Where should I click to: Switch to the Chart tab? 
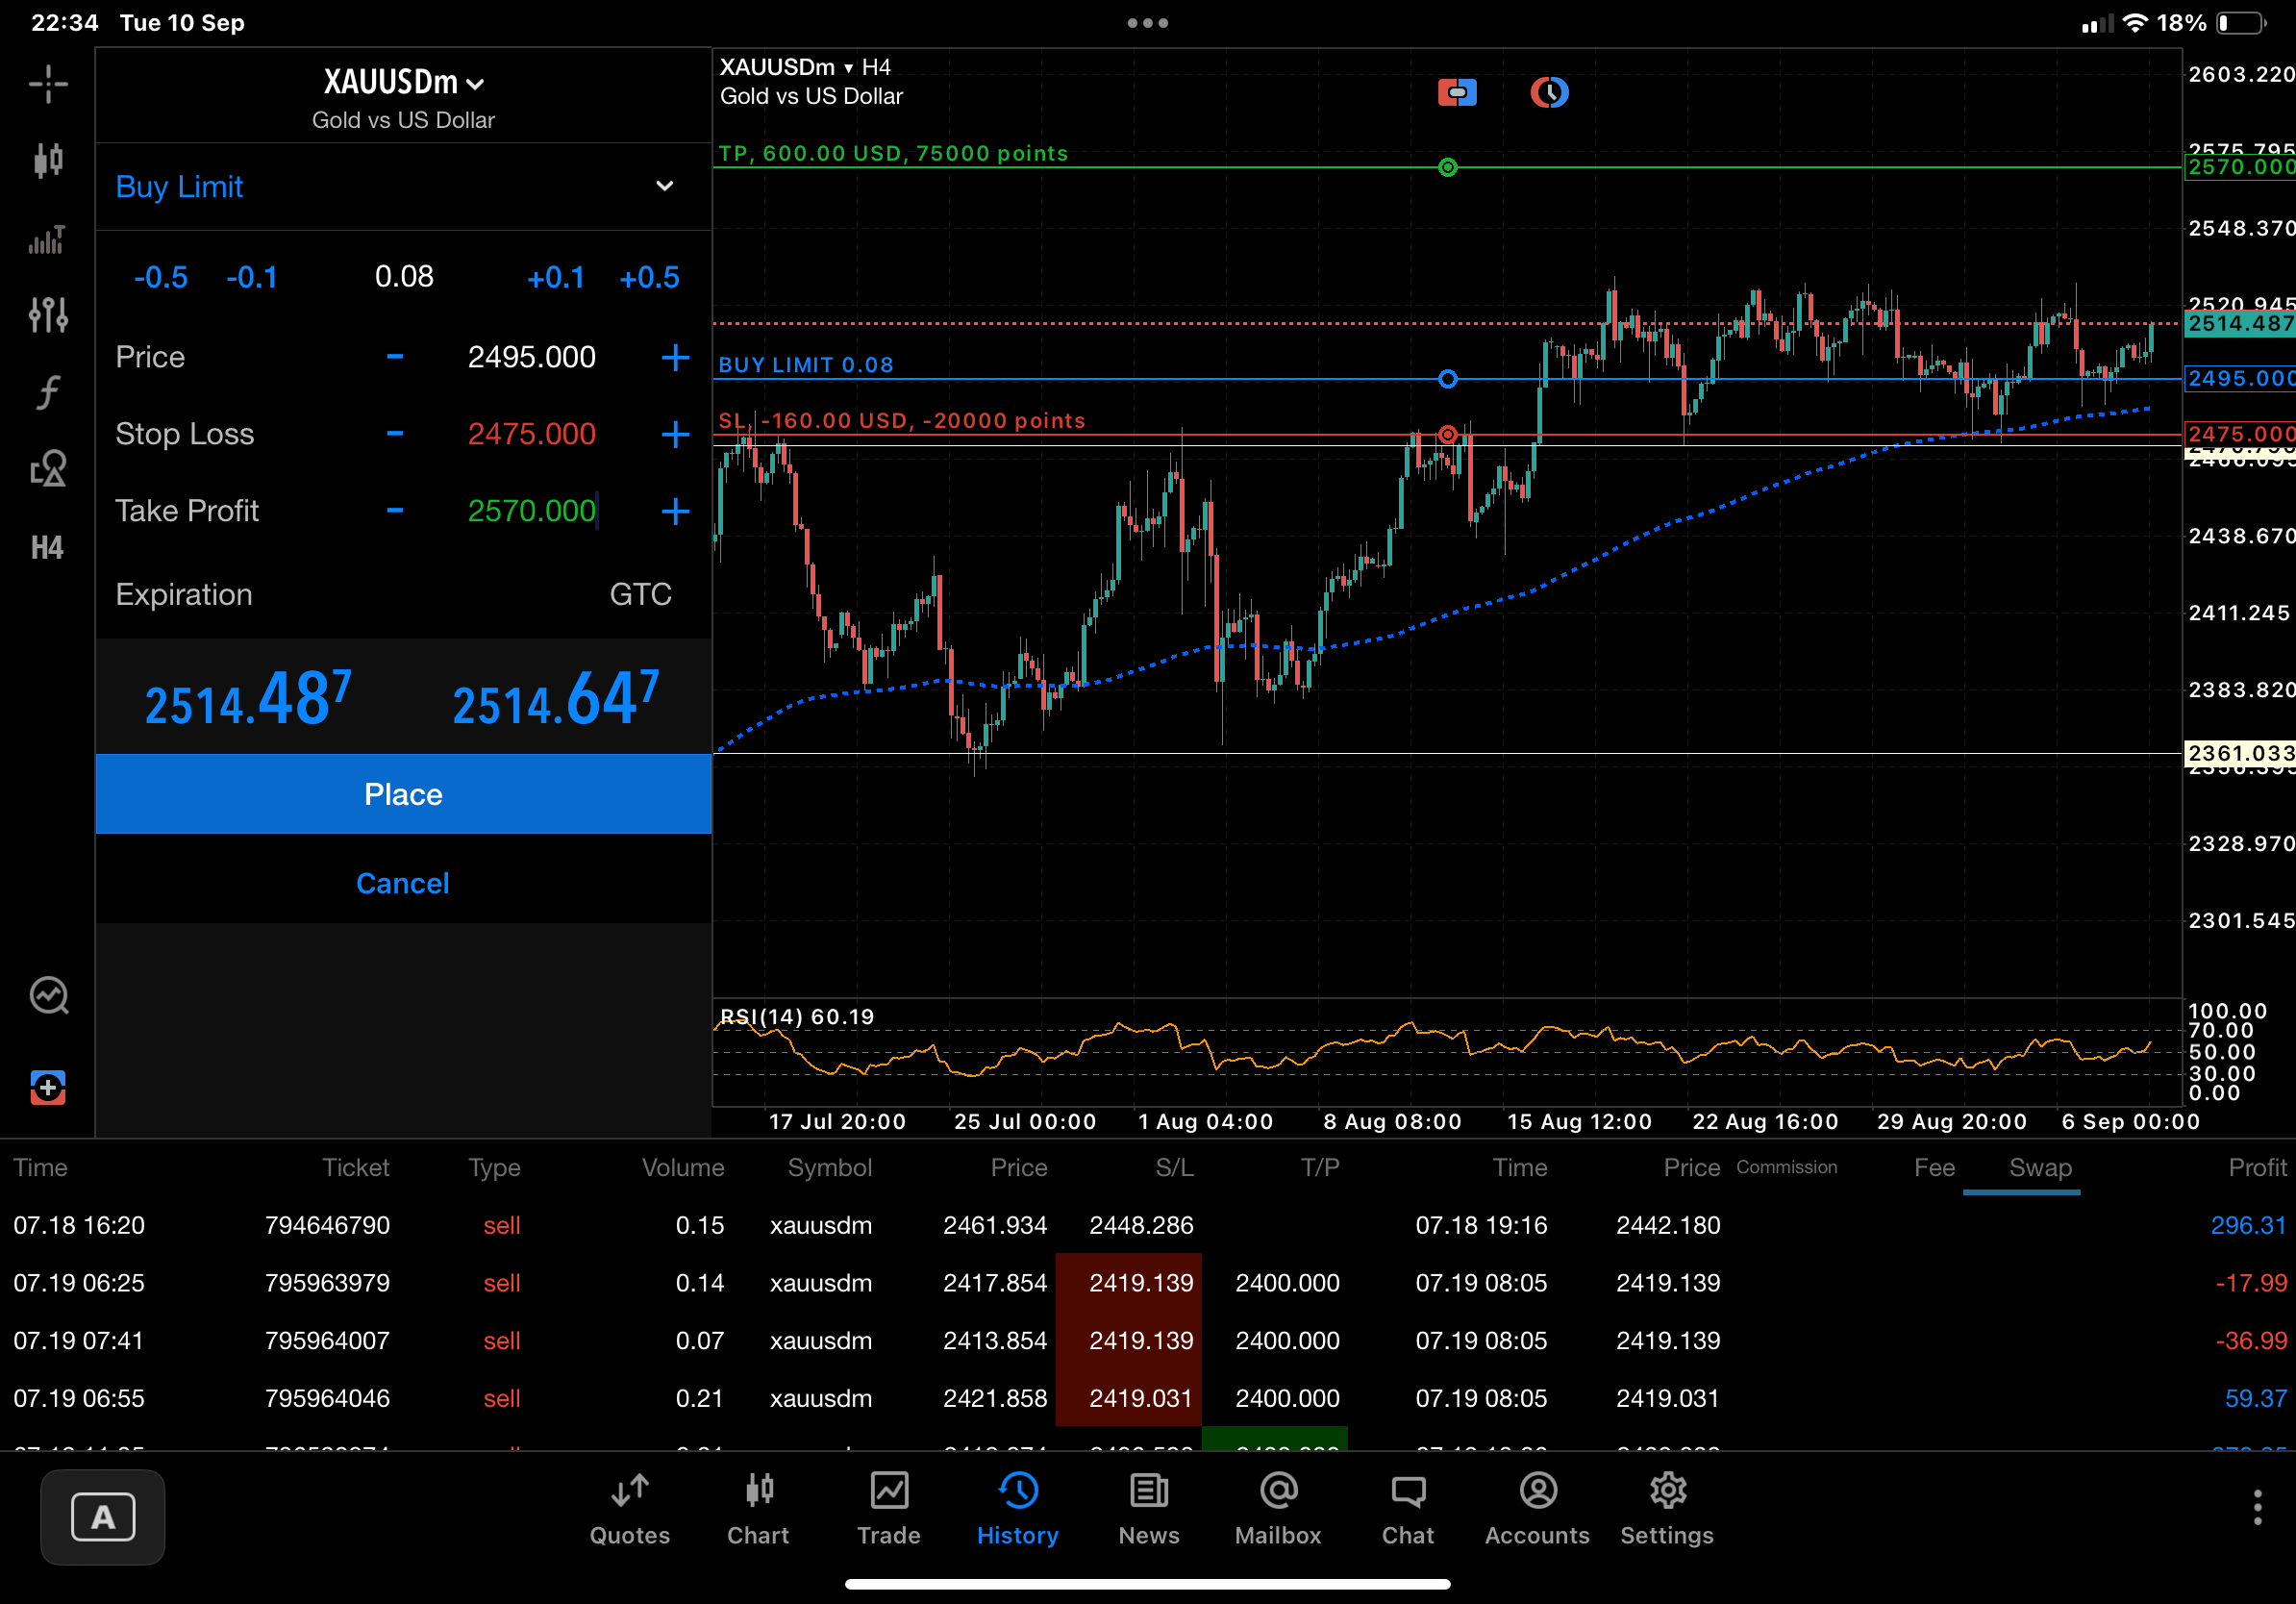tap(758, 1510)
